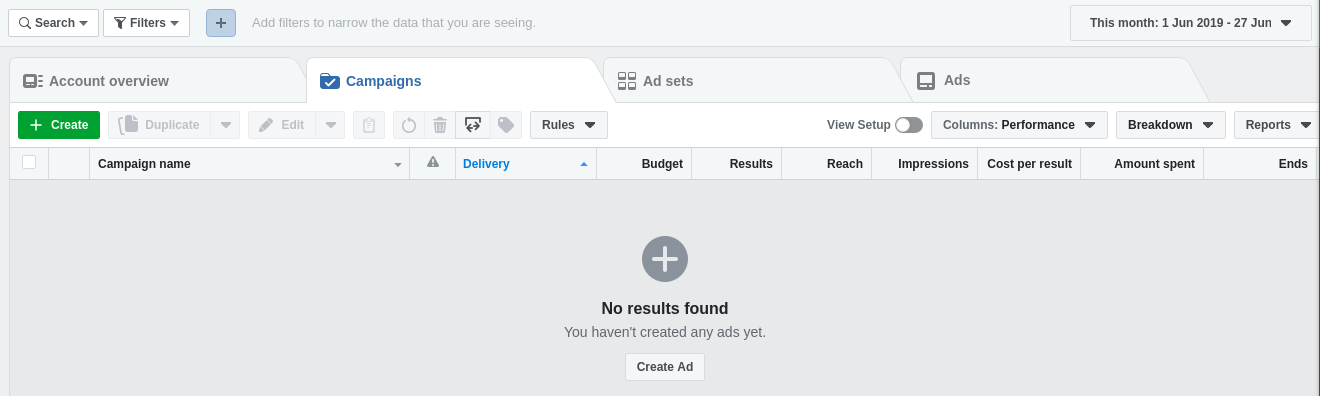Viewport: 1320px width, 396px height.
Task: Click the clipboard paste icon in toolbar
Action: 369,125
